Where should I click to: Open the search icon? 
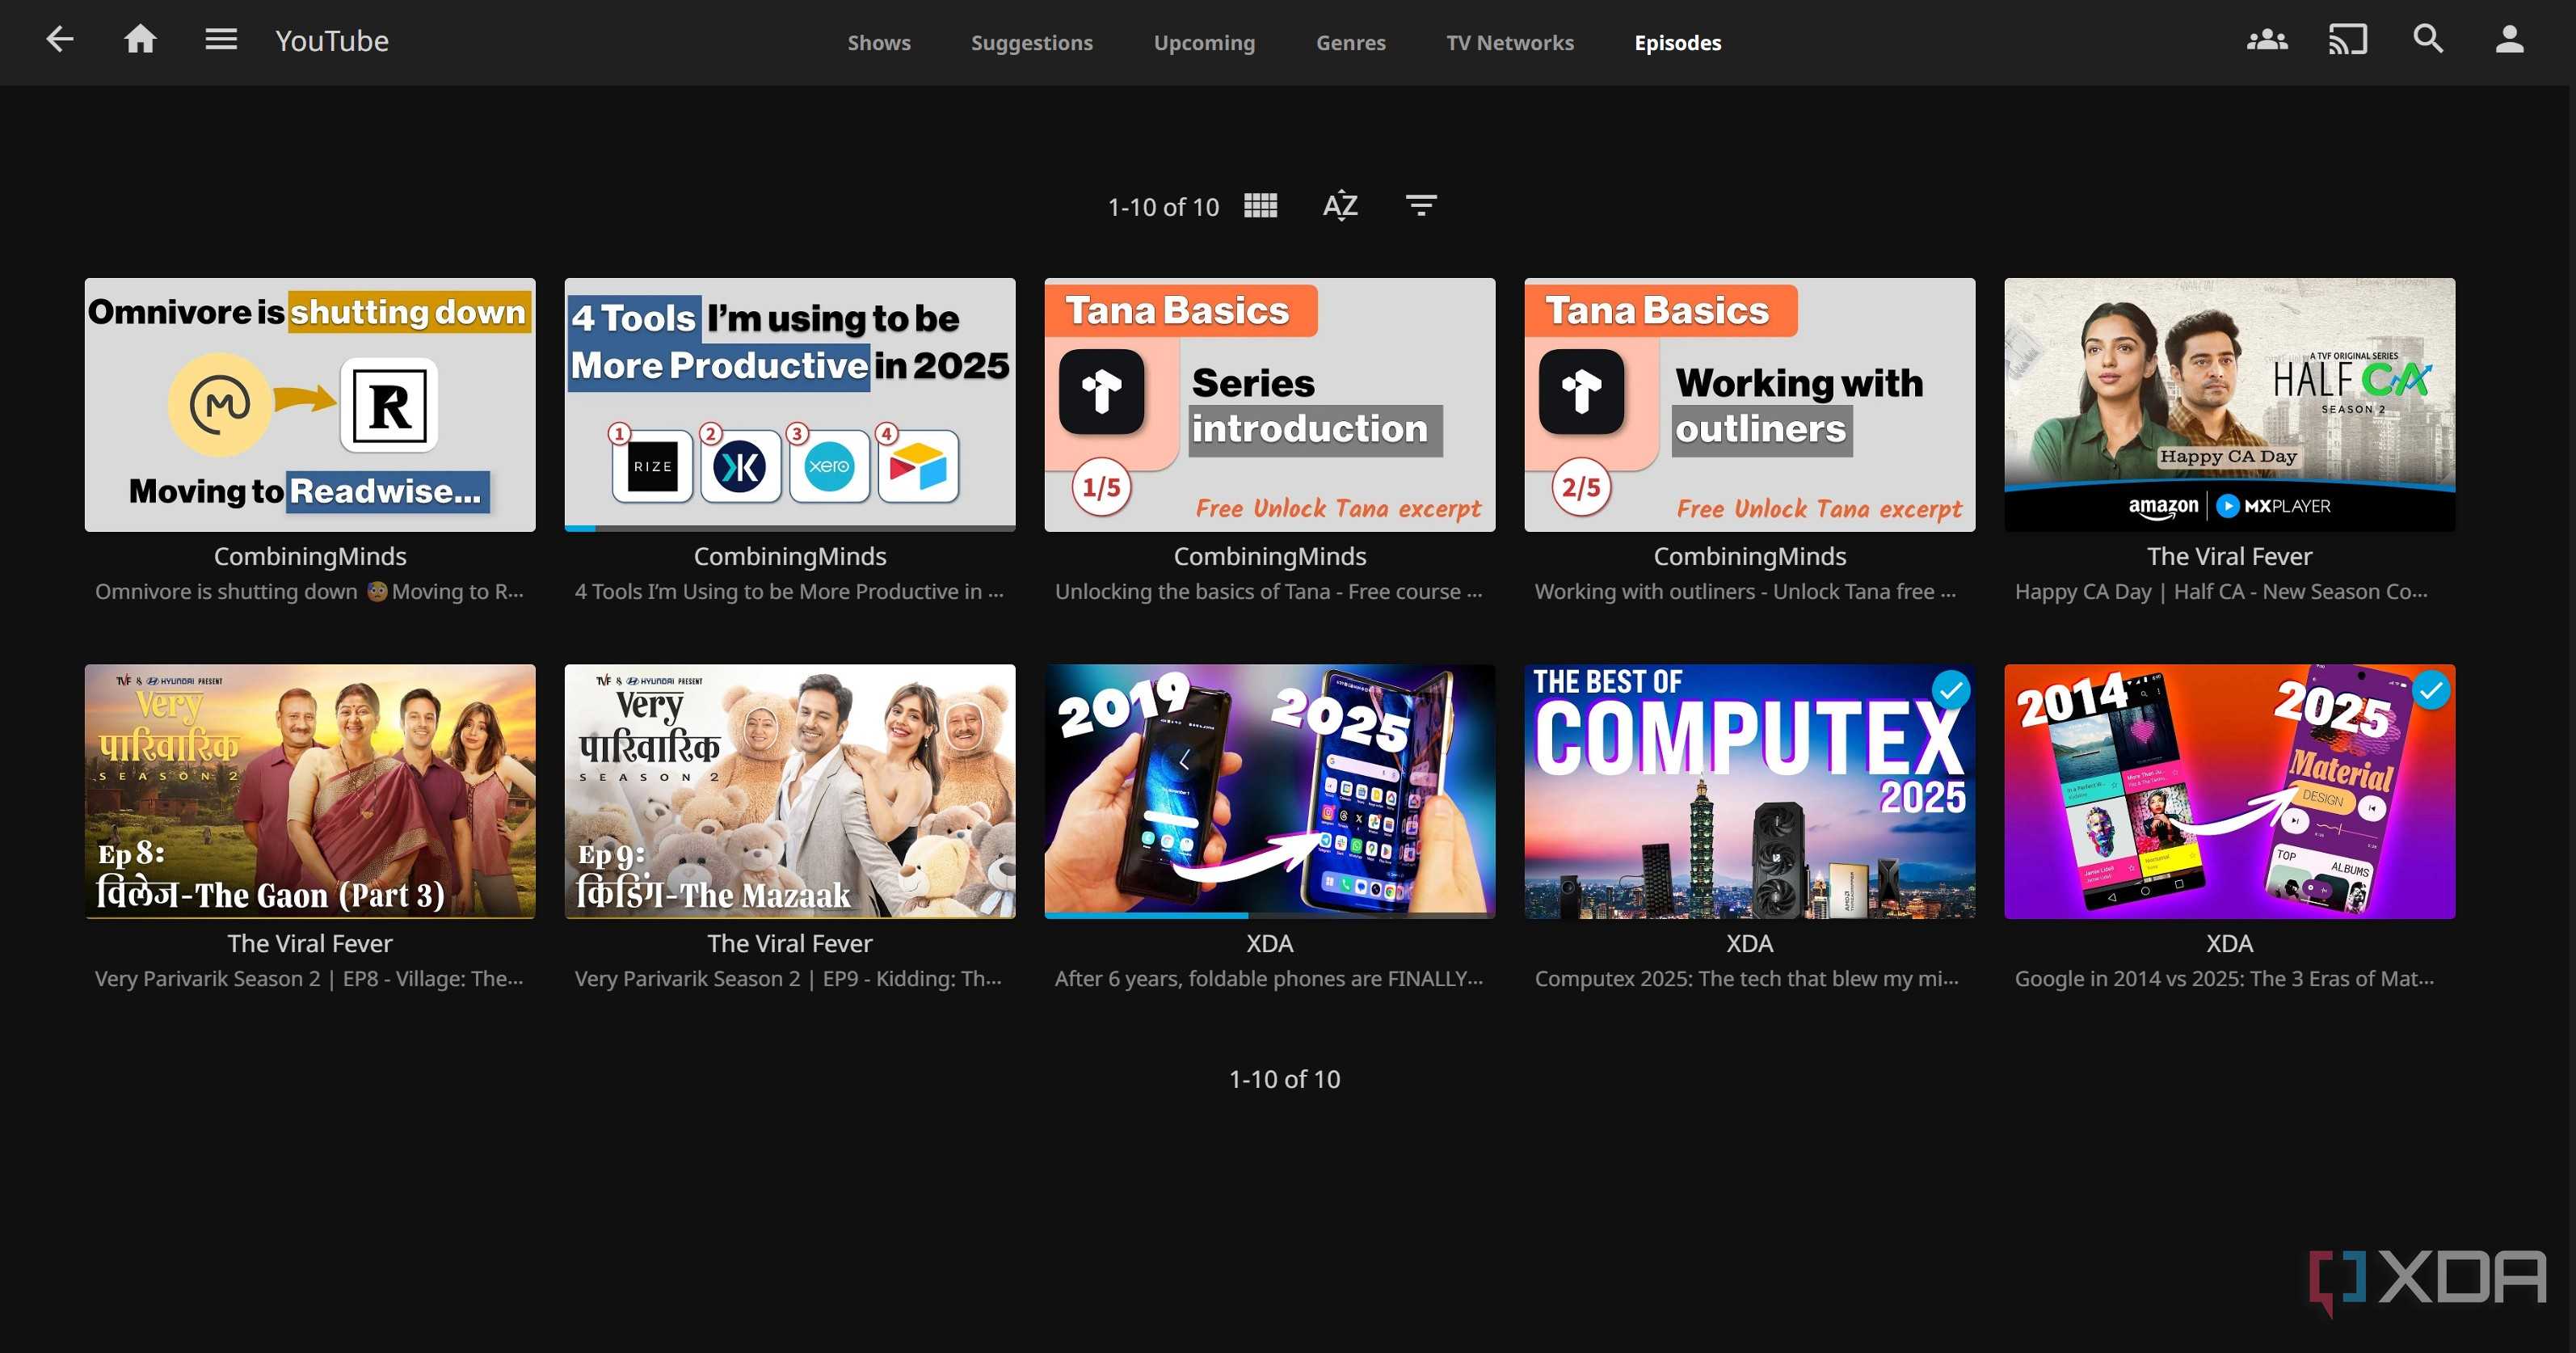tap(2428, 40)
